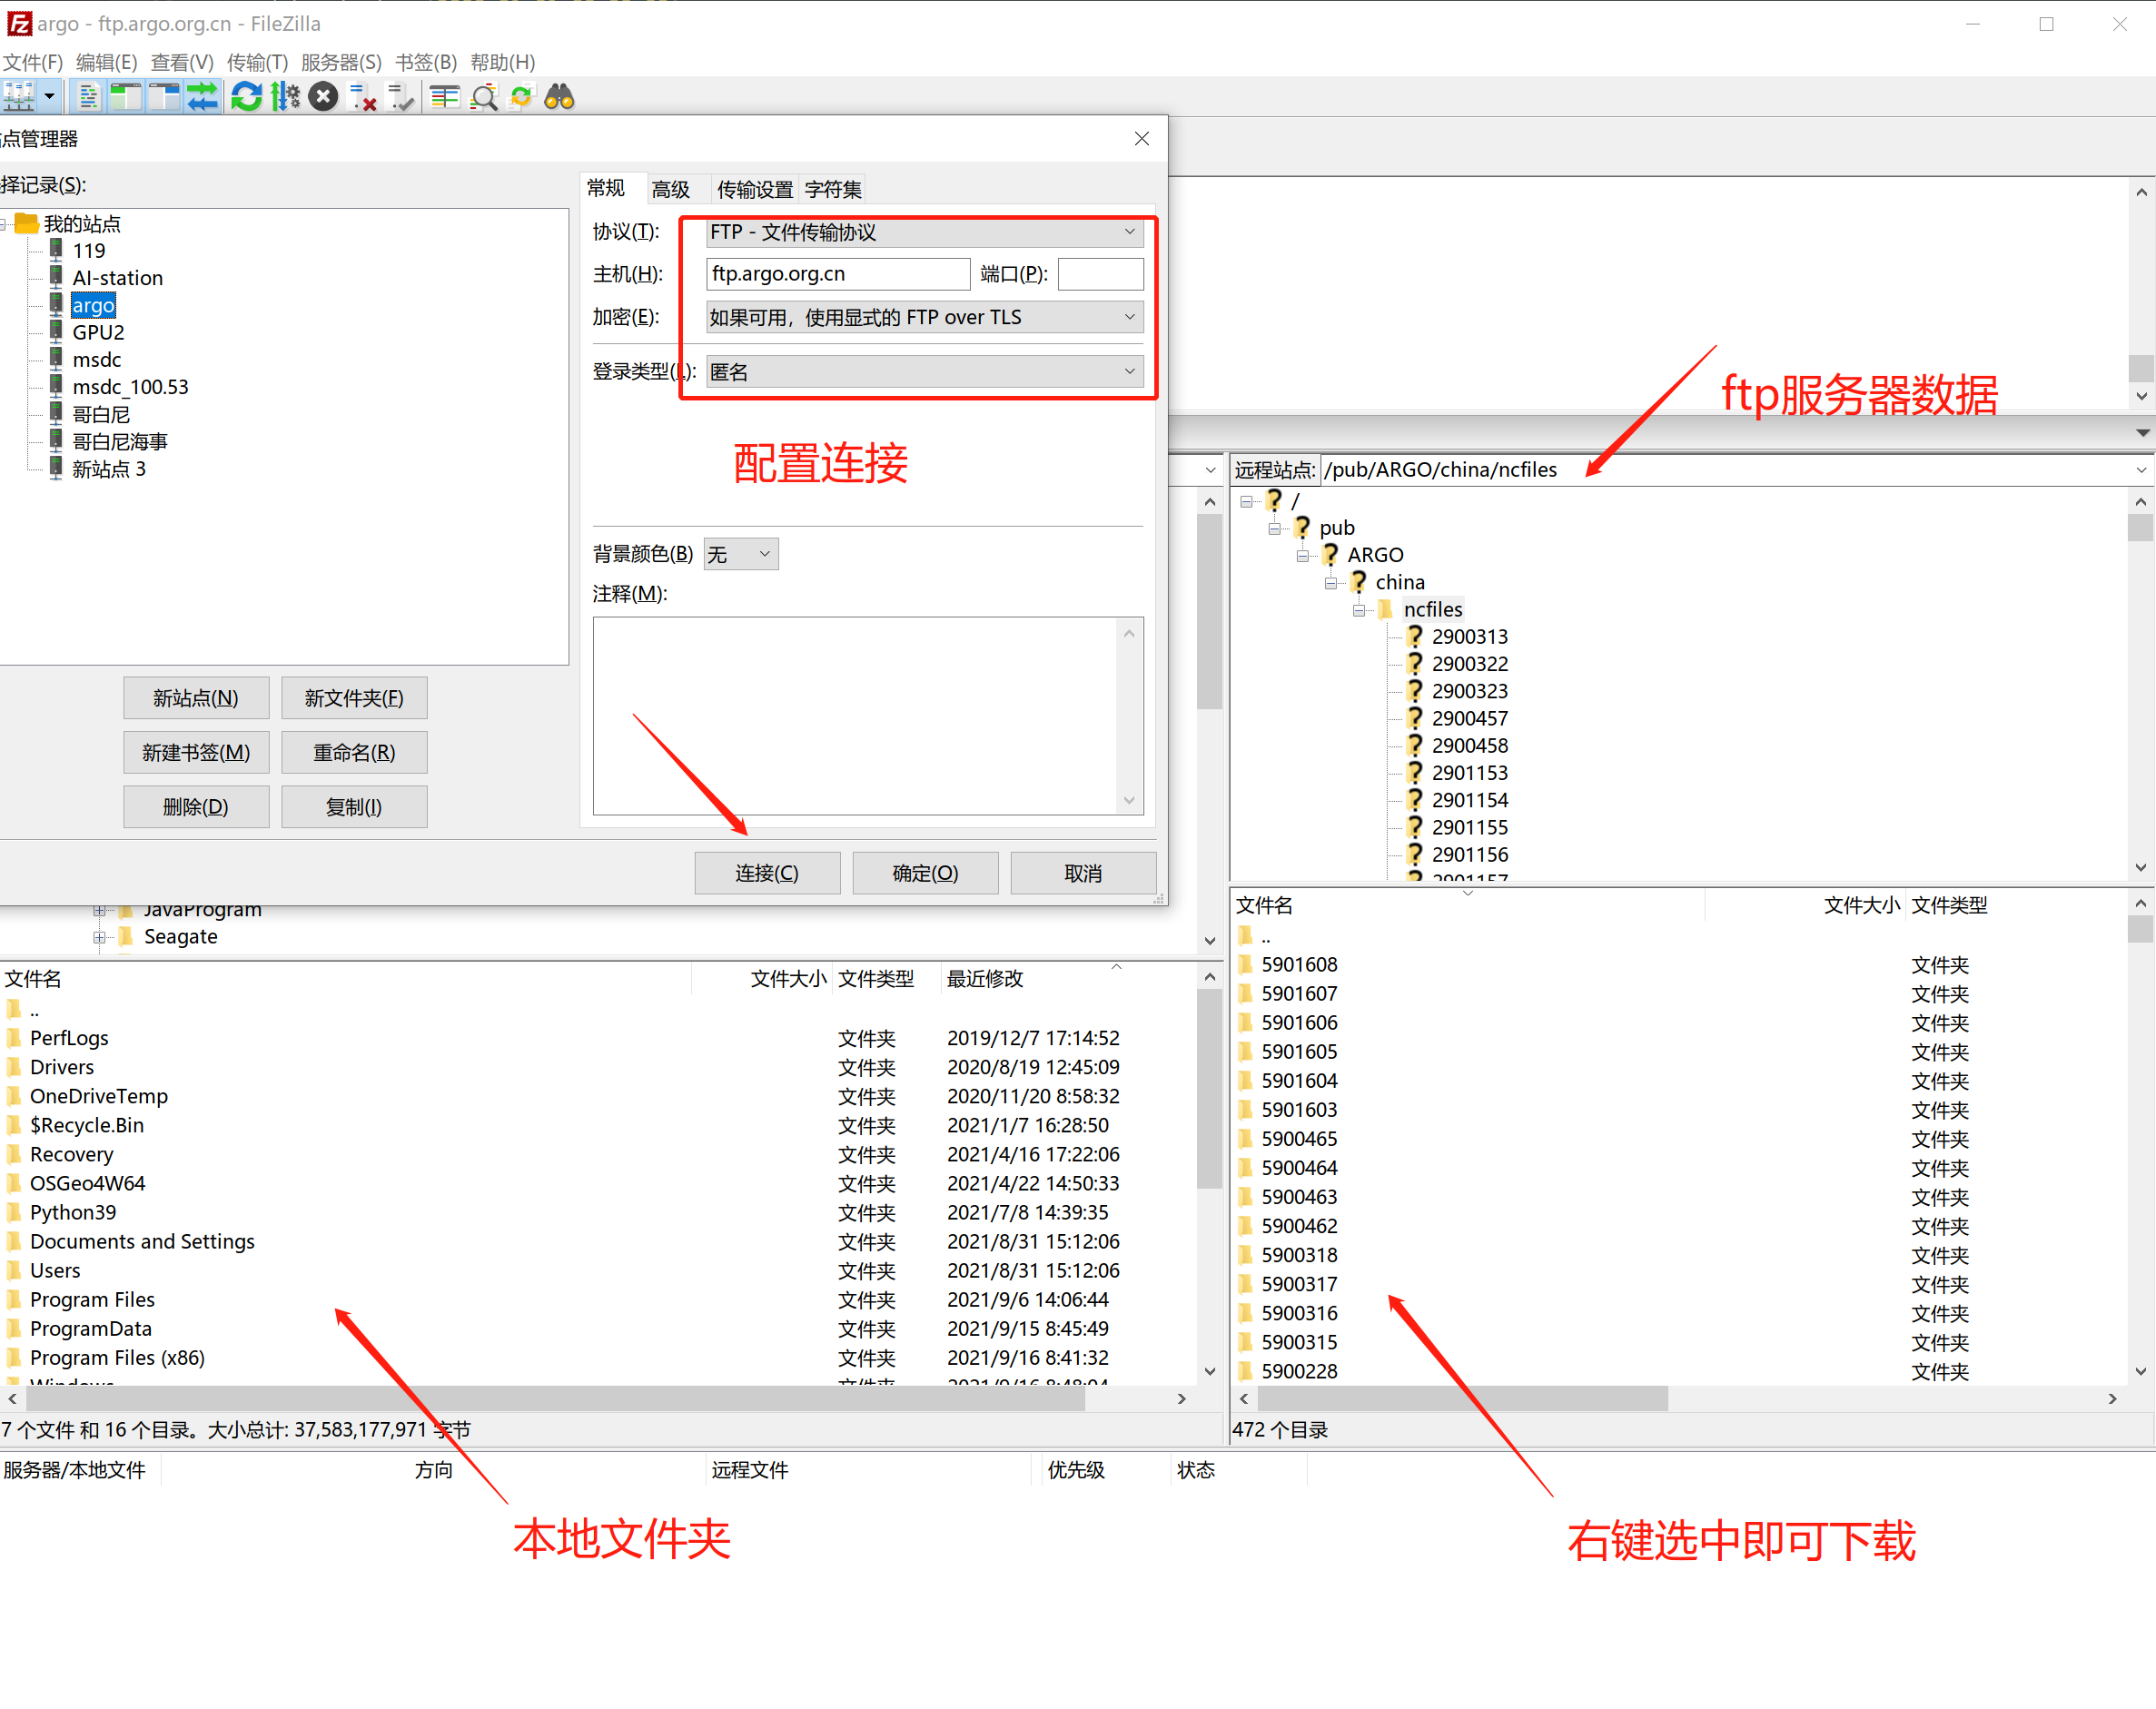Toggle the transfer queue display
Image resolution: width=2156 pixels, height=1709 pixels.
(202, 97)
